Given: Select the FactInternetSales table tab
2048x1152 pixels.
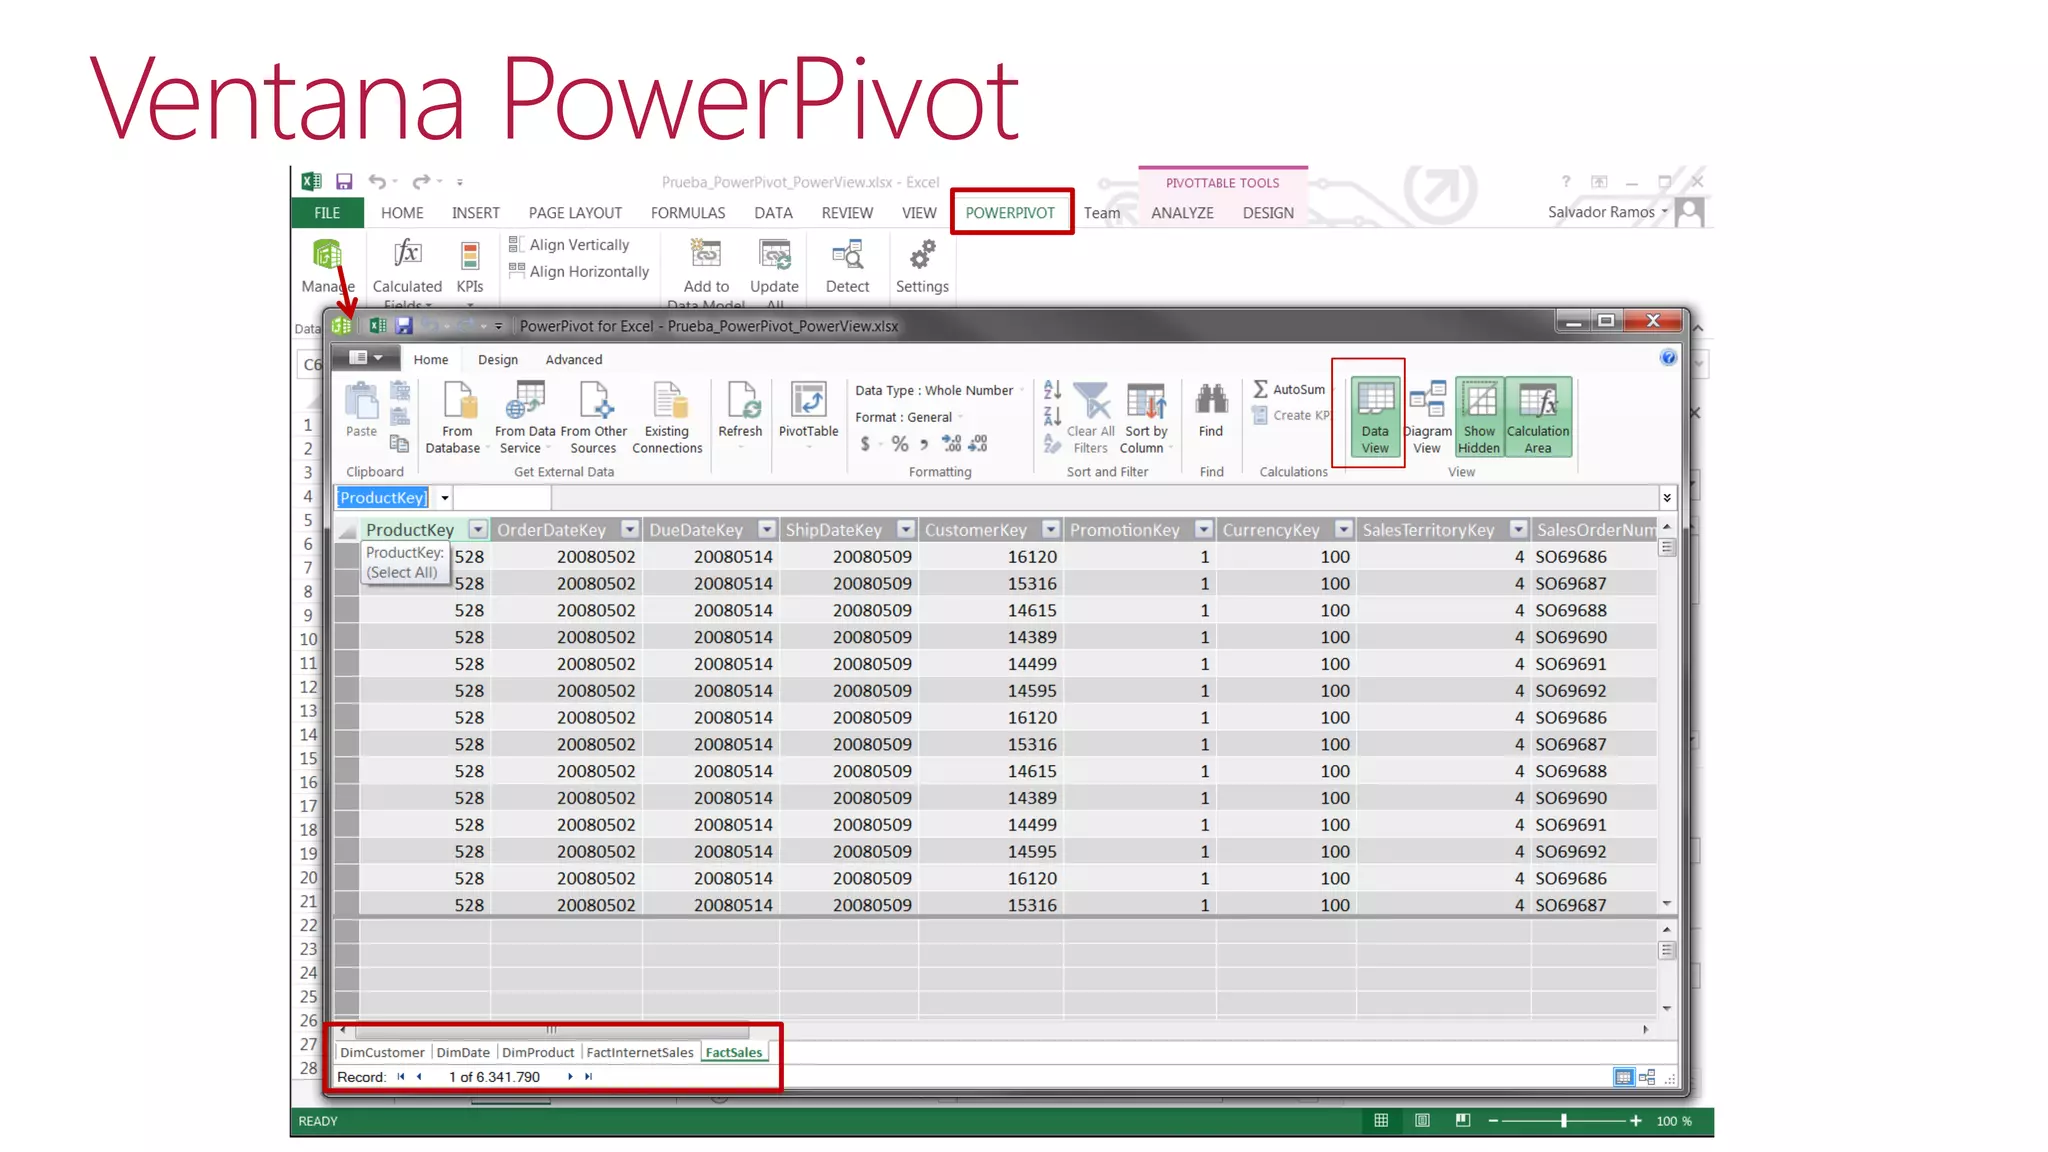Looking at the screenshot, I should [640, 1053].
